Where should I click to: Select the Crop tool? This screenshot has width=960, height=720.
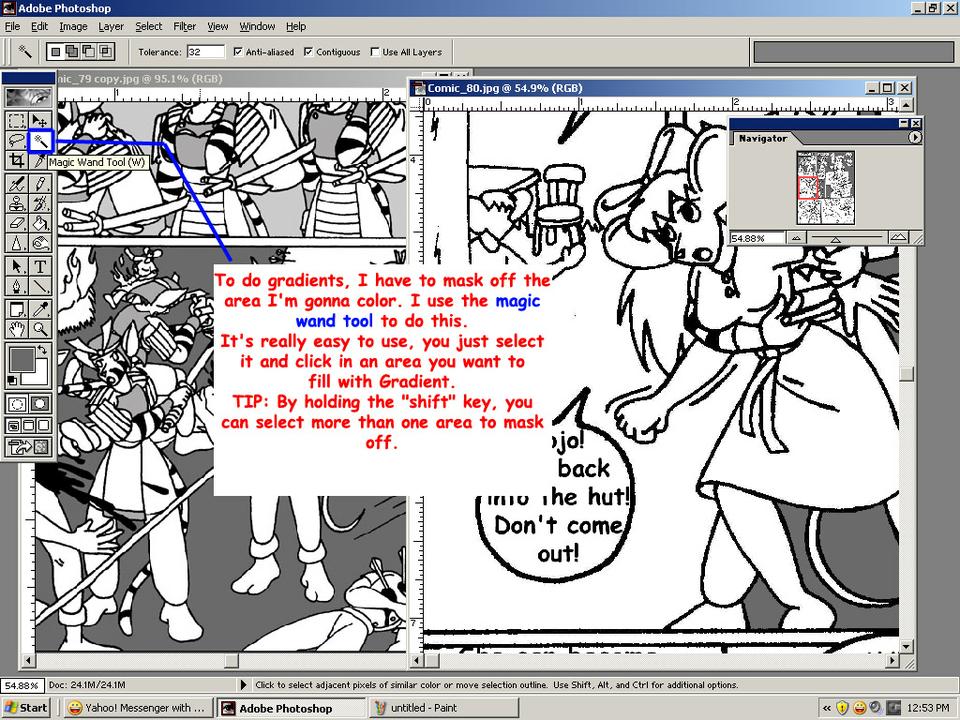click(17, 161)
